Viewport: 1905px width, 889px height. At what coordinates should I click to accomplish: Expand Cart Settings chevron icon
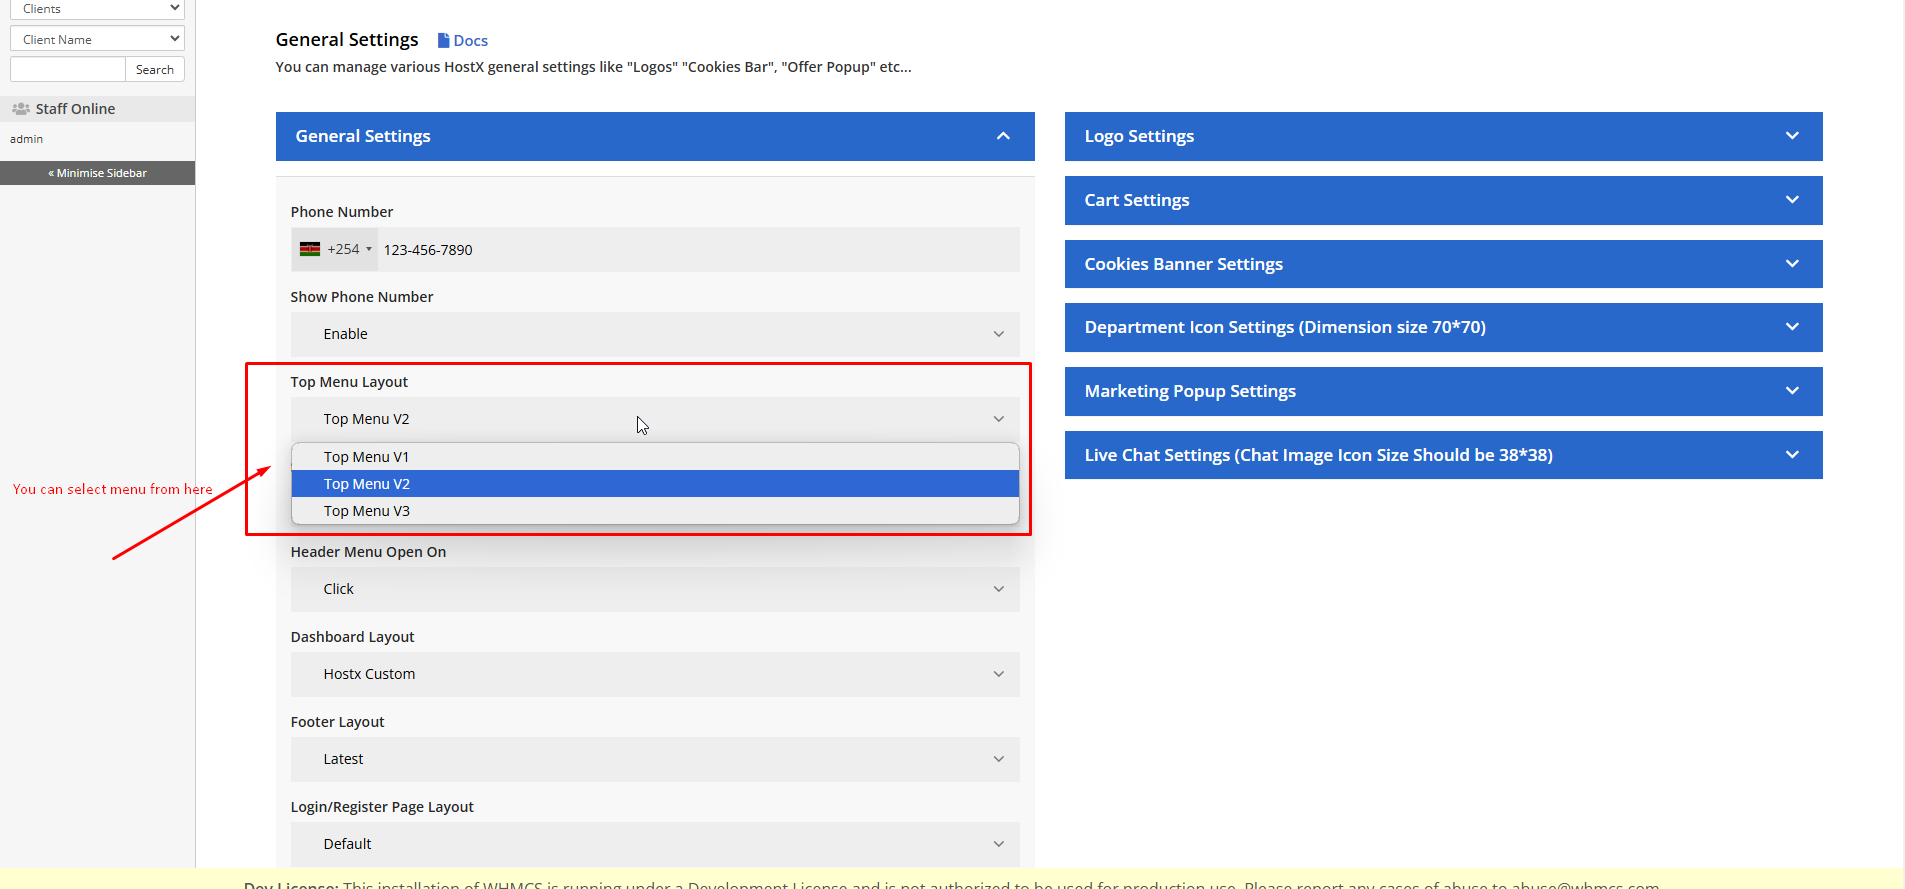1791,200
